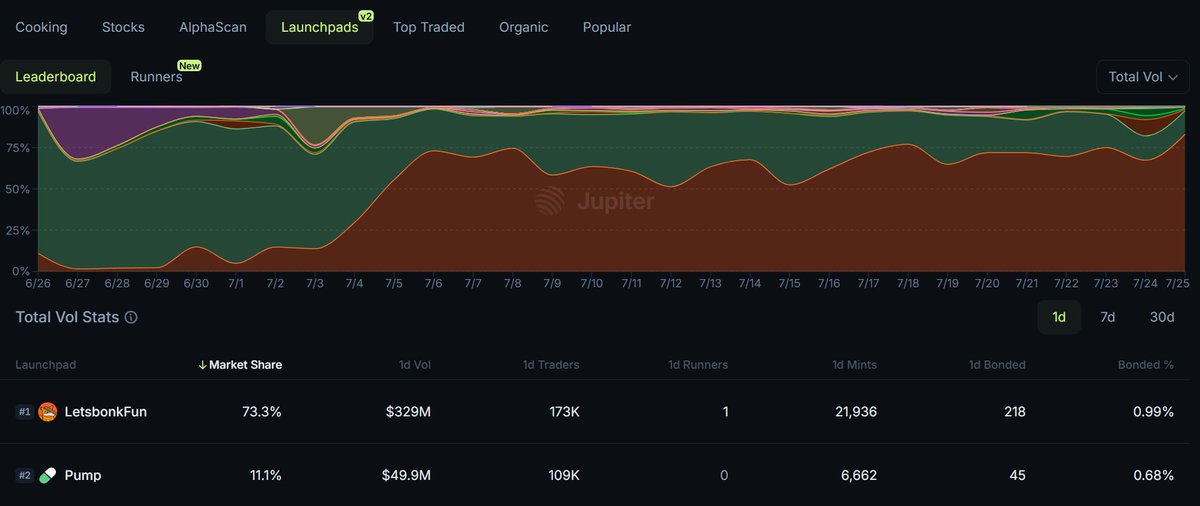Switch to the Runners sub-tab
This screenshot has width=1200, height=506.
[x=156, y=76]
